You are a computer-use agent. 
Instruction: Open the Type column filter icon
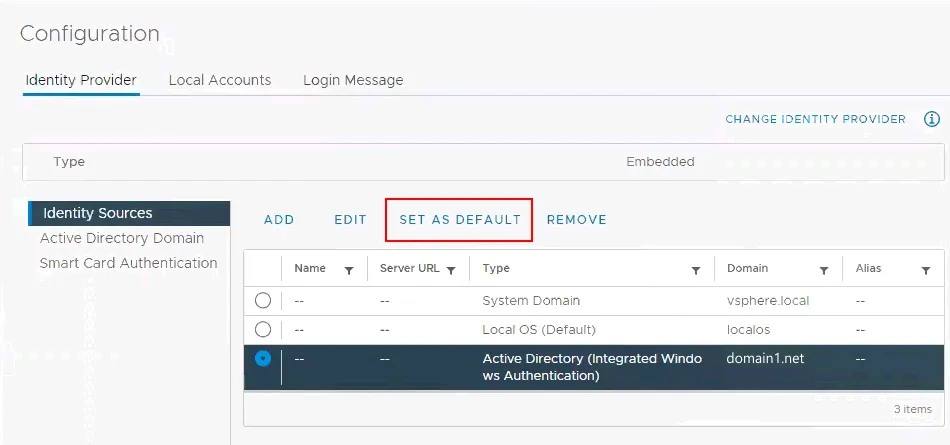[695, 270]
